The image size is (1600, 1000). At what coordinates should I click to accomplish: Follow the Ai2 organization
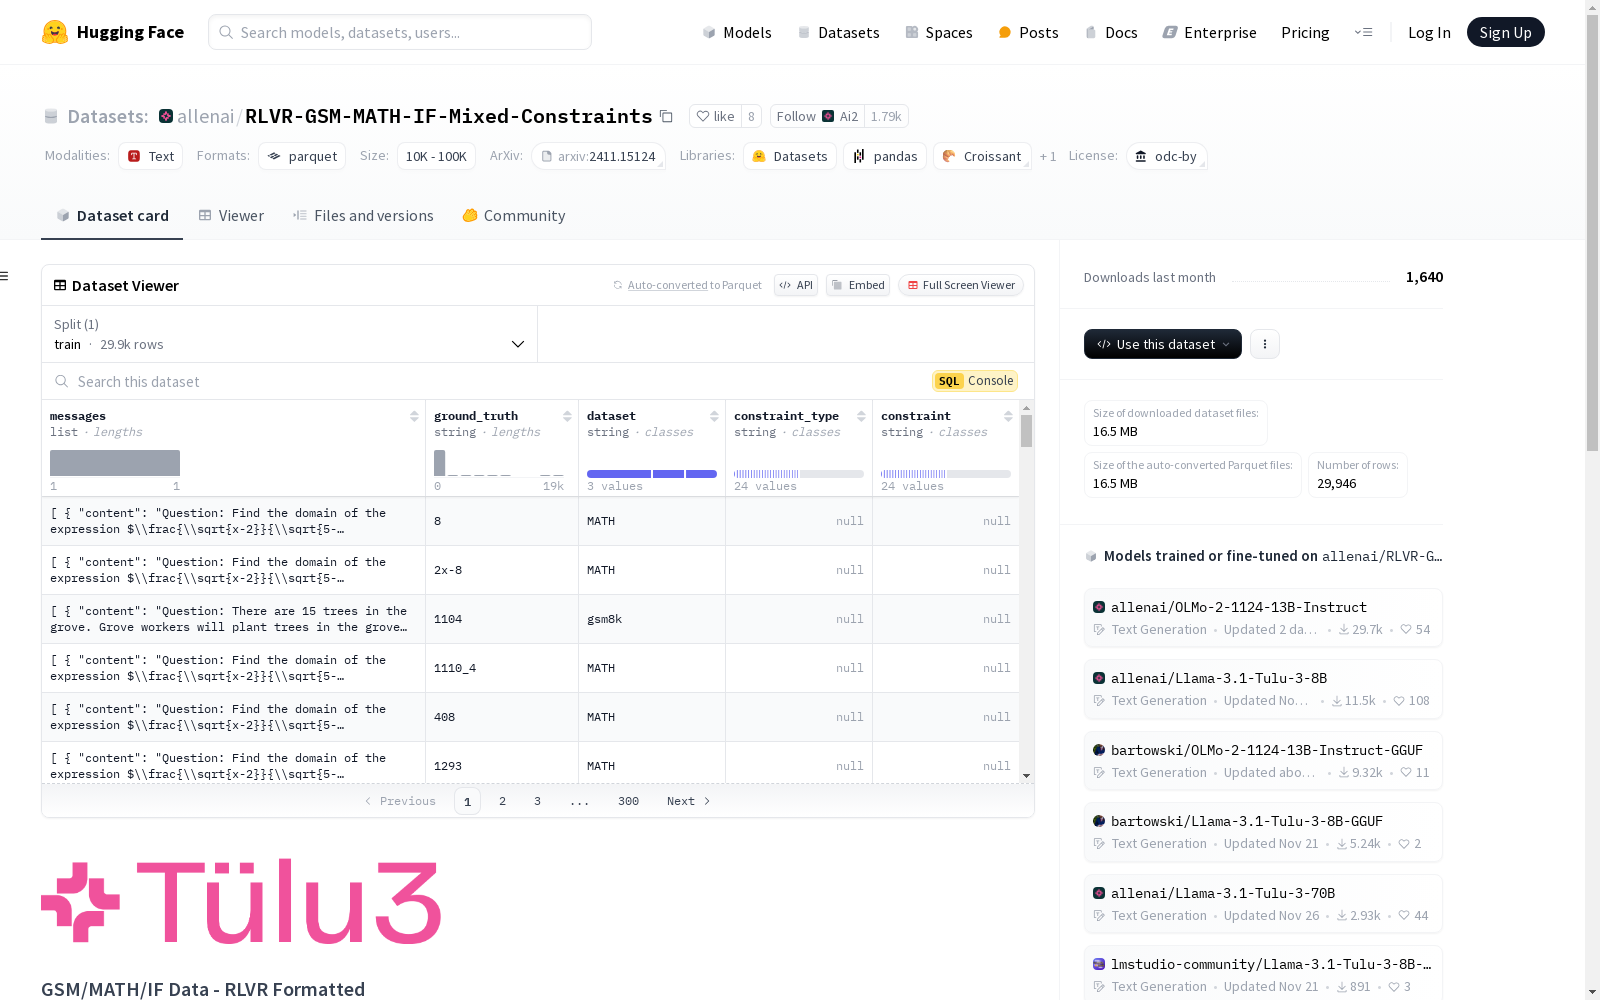pyautogui.click(x=817, y=116)
